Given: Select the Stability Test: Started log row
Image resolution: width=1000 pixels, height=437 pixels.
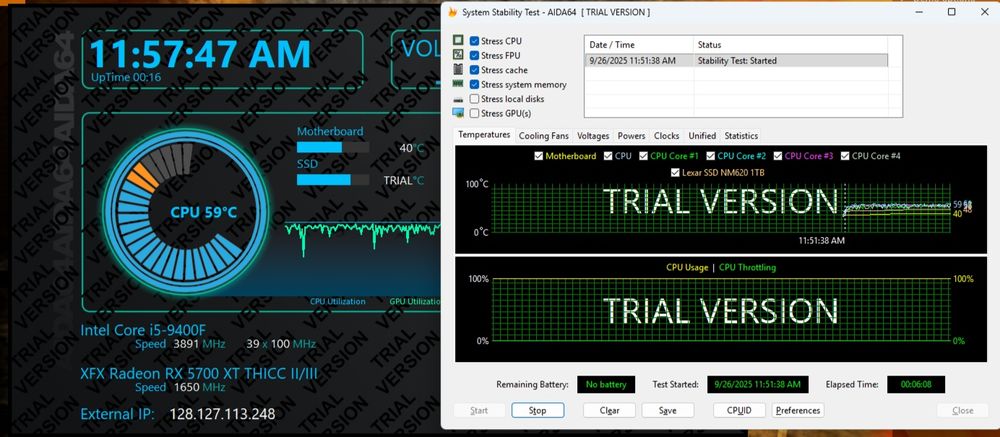Looking at the screenshot, I should (736, 61).
